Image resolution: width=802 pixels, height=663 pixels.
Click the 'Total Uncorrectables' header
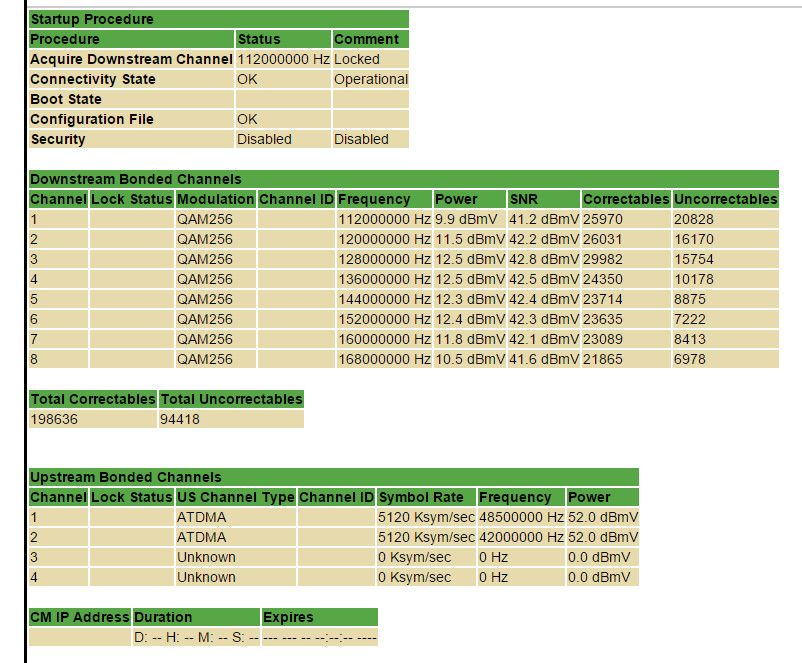point(231,399)
